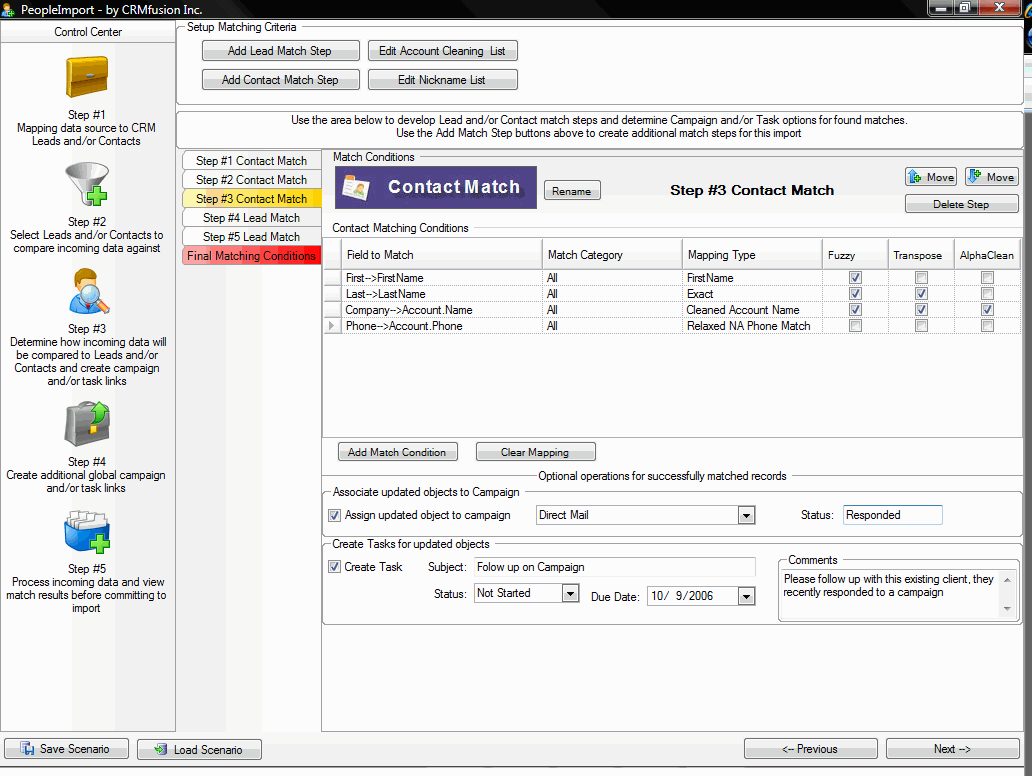This screenshot has width=1032, height=776.
Task: Select Step #1 Contact Match tab
Action: tap(251, 161)
